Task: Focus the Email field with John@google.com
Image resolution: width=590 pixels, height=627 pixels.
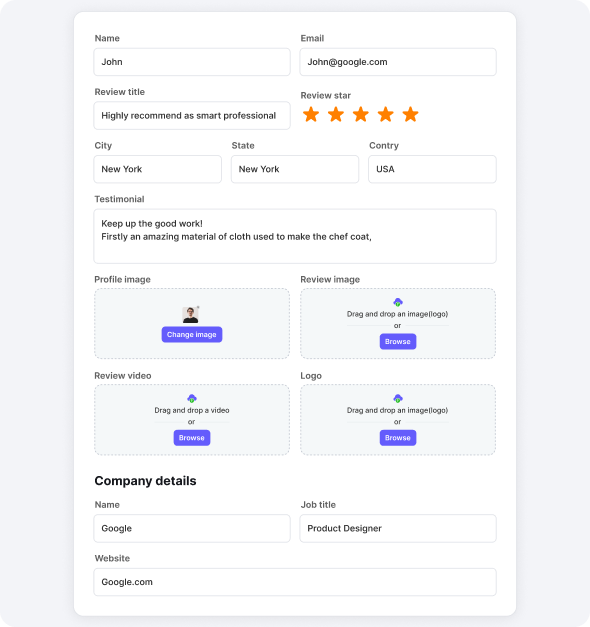Action: click(x=398, y=62)
